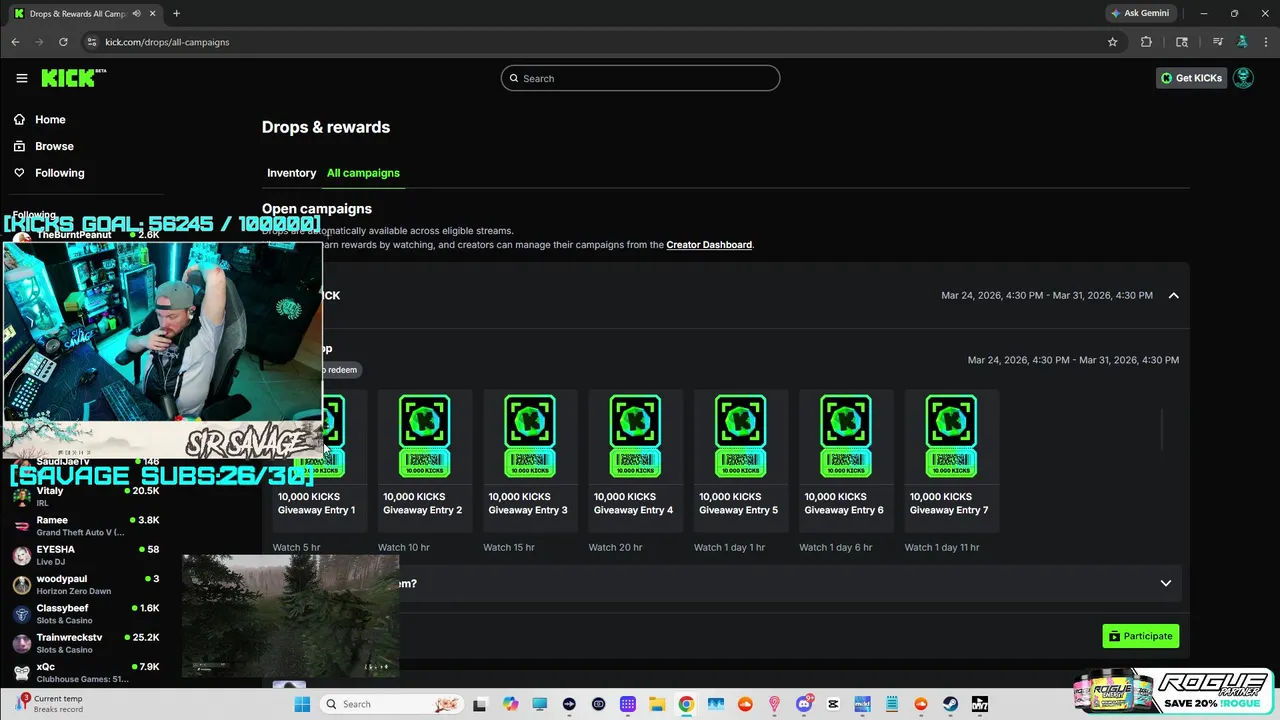Select Giveaway Entry 4 reward card
Viewport: 1280px width, 720px height.
(x=635, y=459)
